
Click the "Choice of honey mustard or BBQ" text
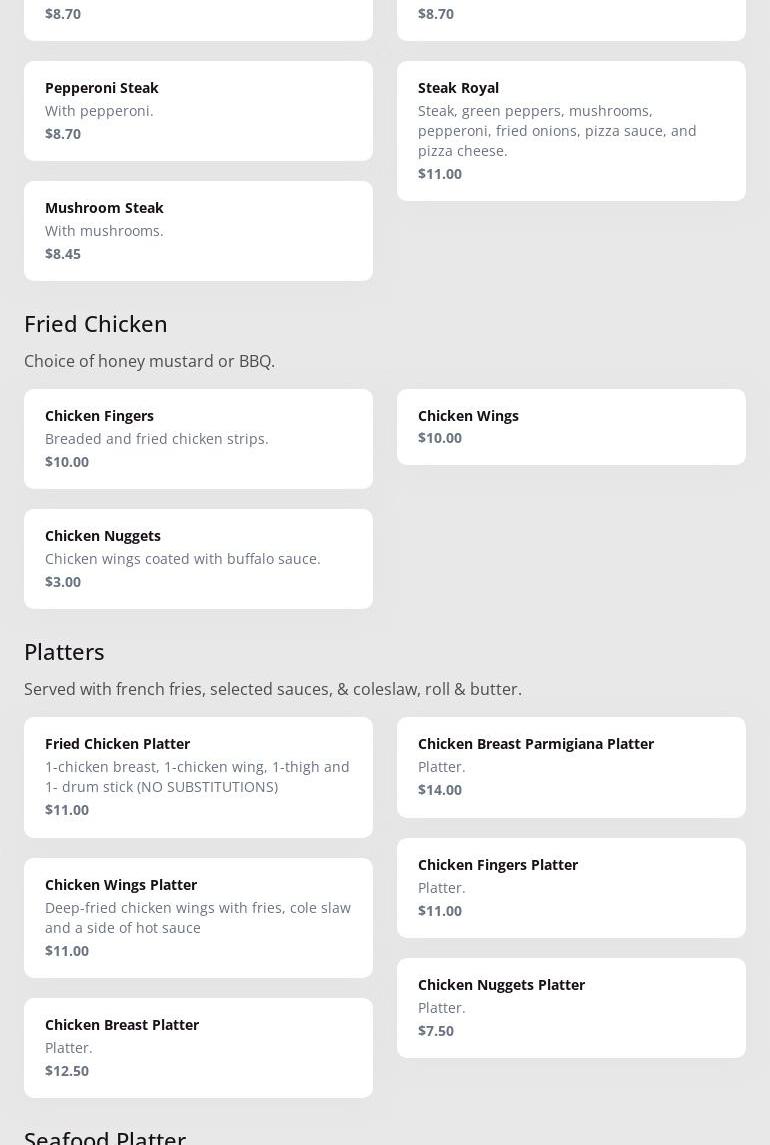point(149,361)
